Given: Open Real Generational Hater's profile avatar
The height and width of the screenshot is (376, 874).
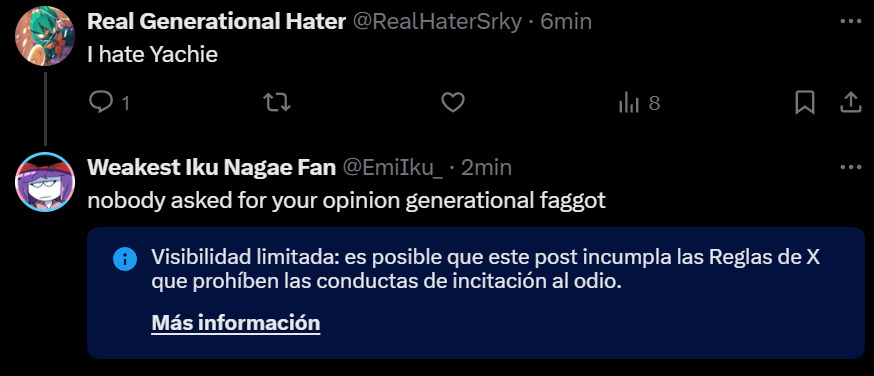Looking at the screenshot, I should tap(45, 36).
